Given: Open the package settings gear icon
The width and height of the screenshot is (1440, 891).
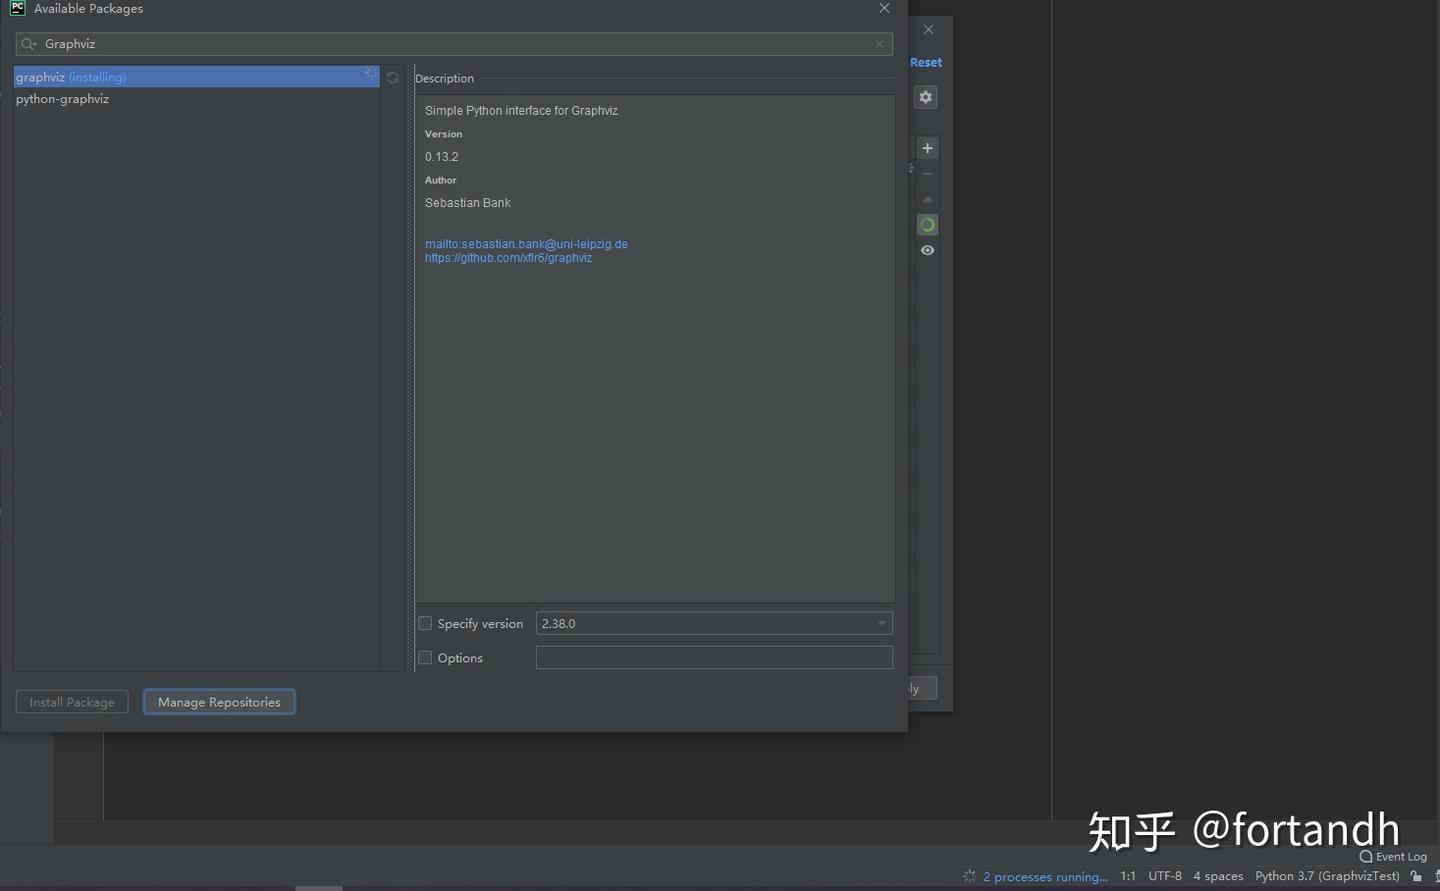Looking at the screenshot, I should (925, 97).
